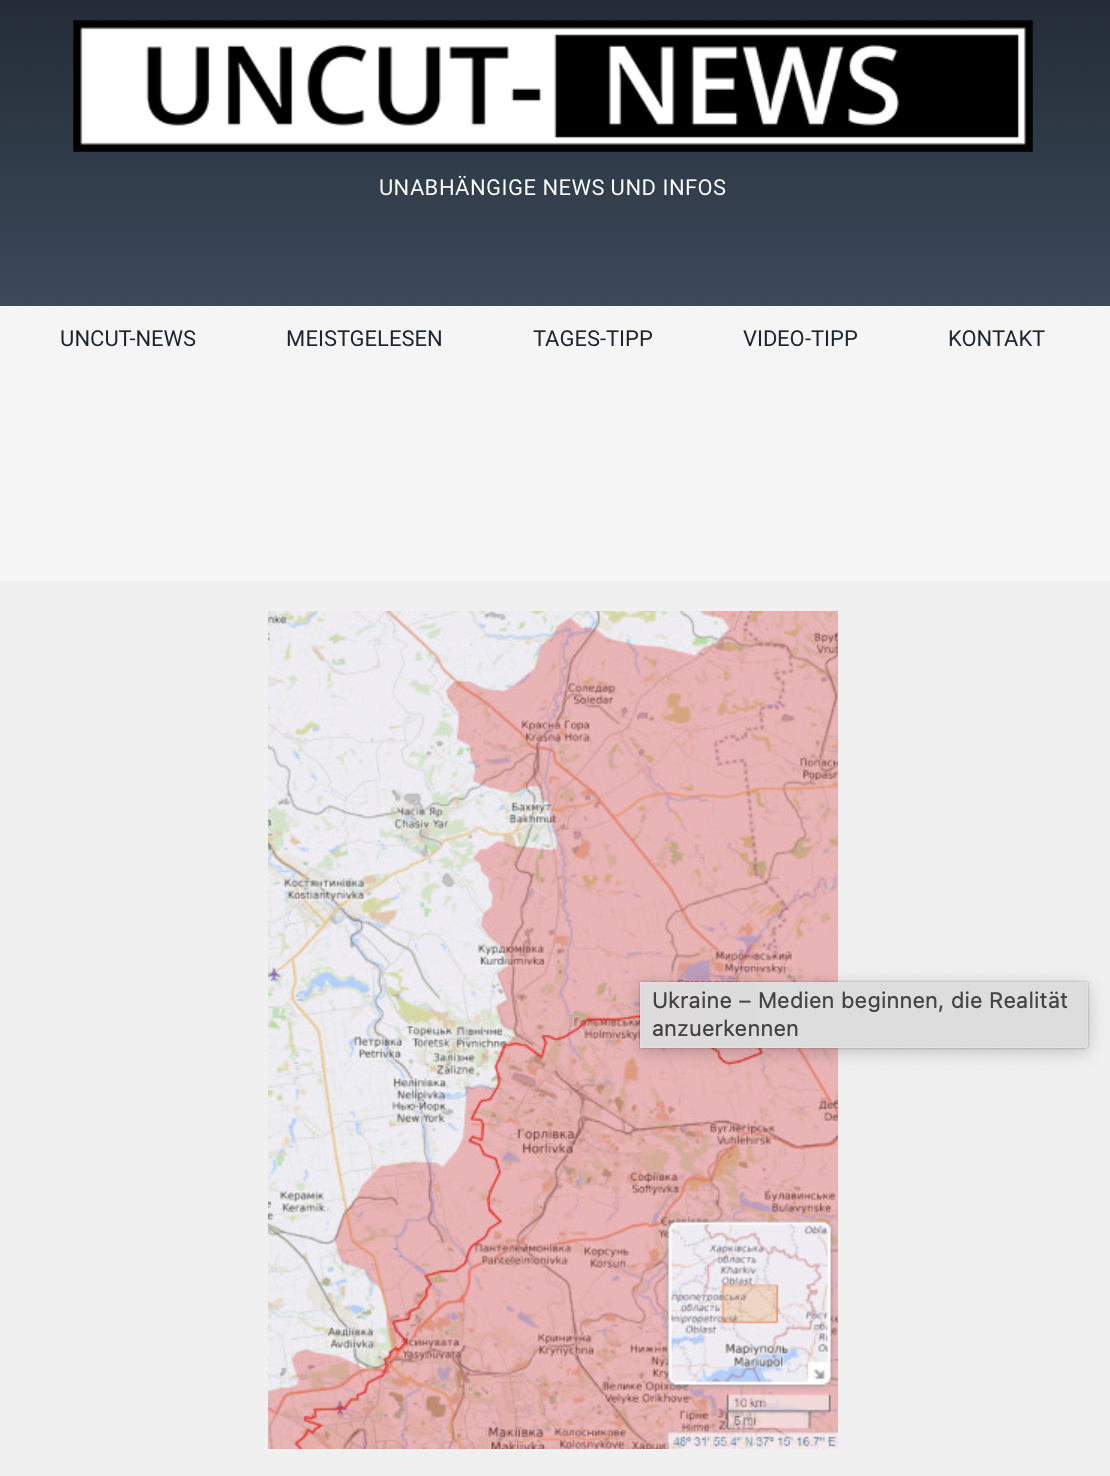
Task: Go to the TAGES-TIPP section
Action: click(x=592, y=339)
